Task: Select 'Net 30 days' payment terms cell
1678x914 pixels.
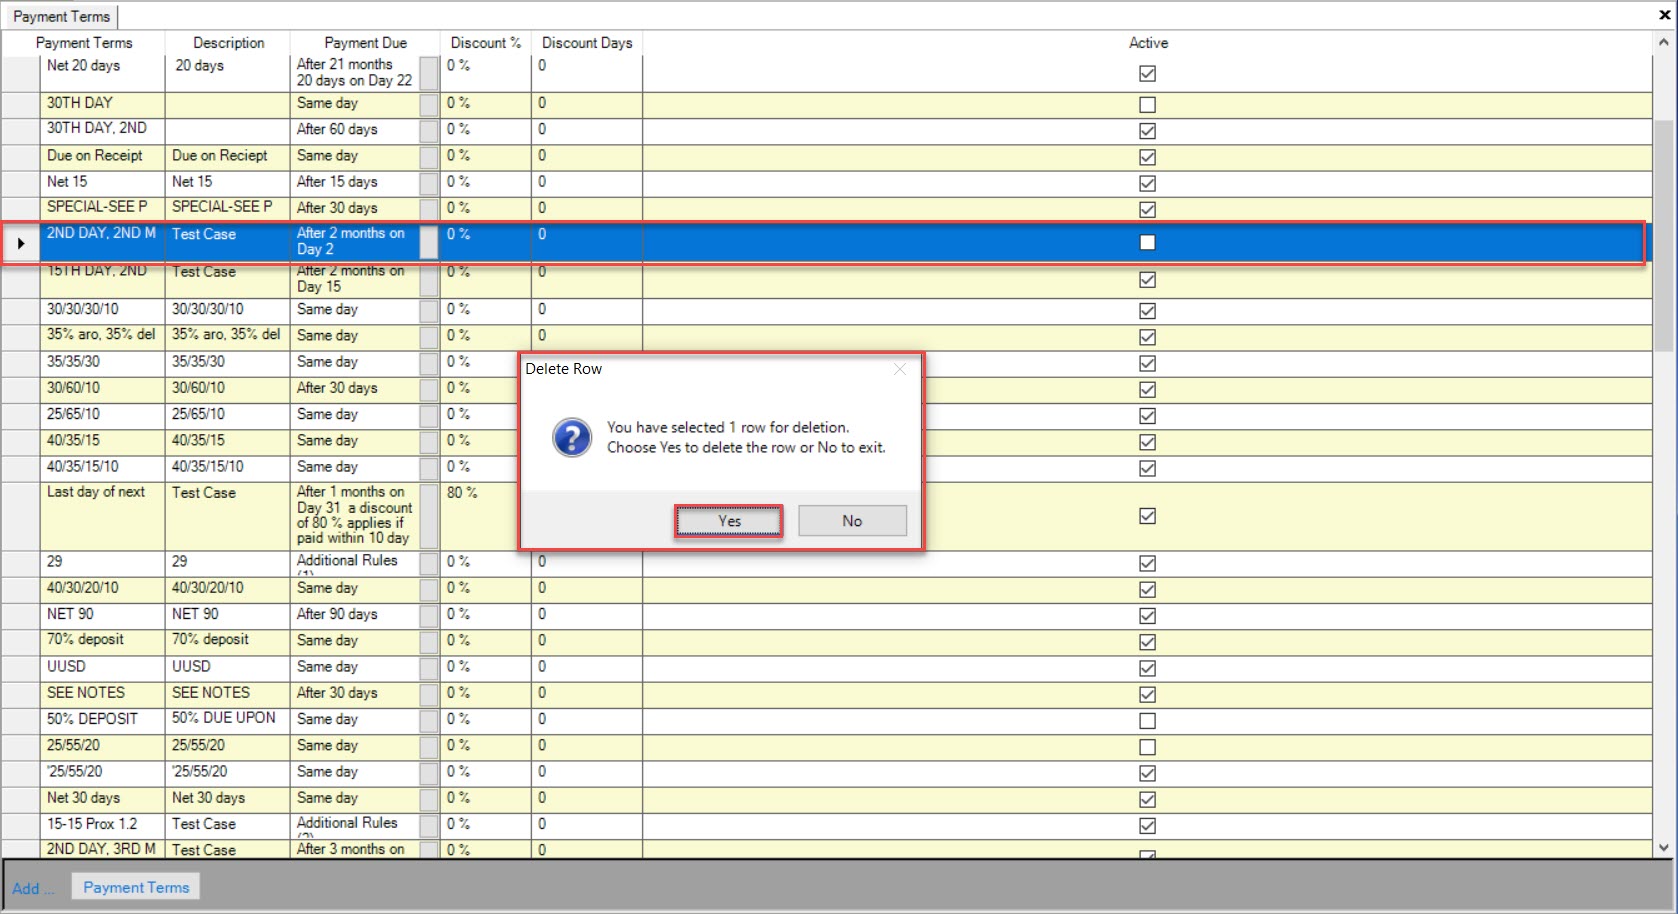Action: click(102, 798)
